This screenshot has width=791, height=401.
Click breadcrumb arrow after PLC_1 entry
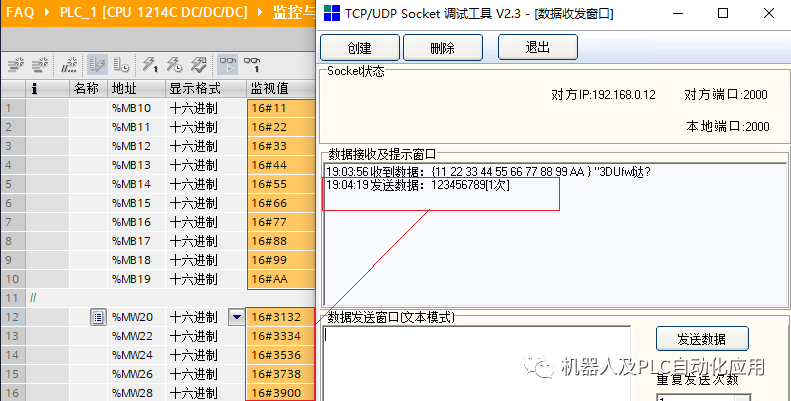(x=260, y=12)
